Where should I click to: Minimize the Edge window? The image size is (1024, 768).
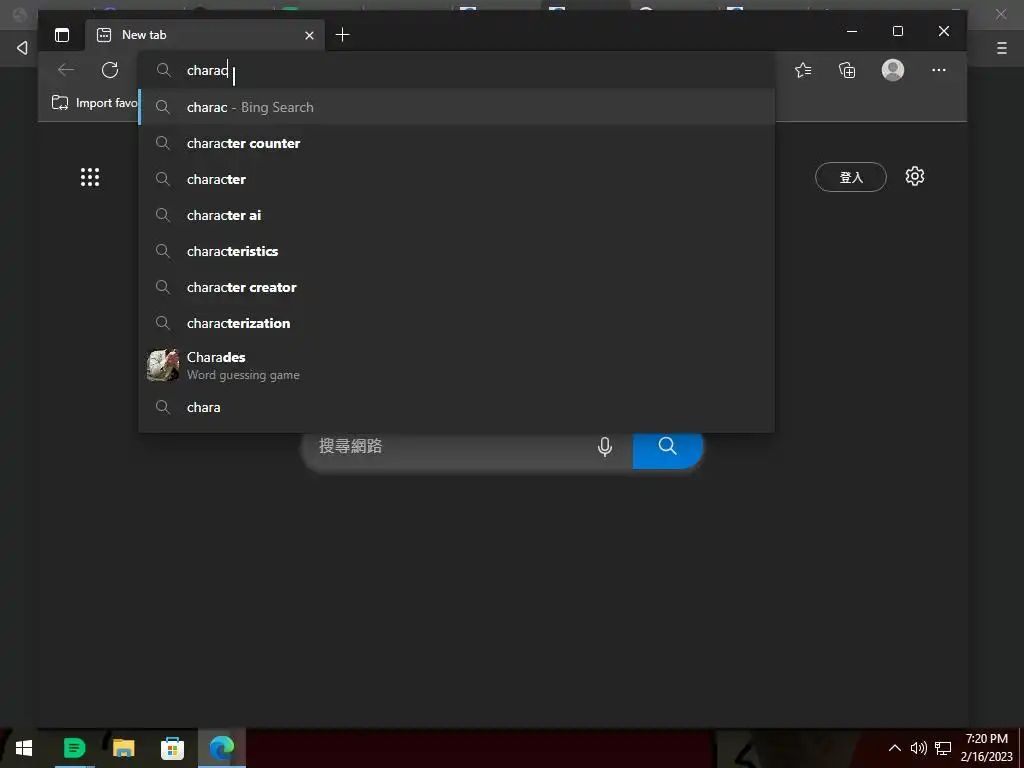(x=852, y=31)
